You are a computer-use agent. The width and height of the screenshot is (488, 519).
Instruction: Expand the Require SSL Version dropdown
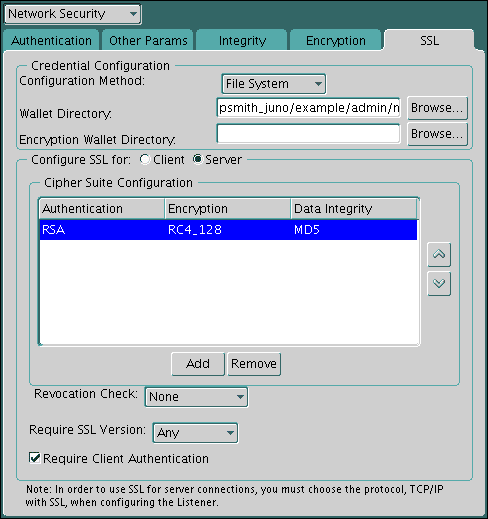[195, 433]
